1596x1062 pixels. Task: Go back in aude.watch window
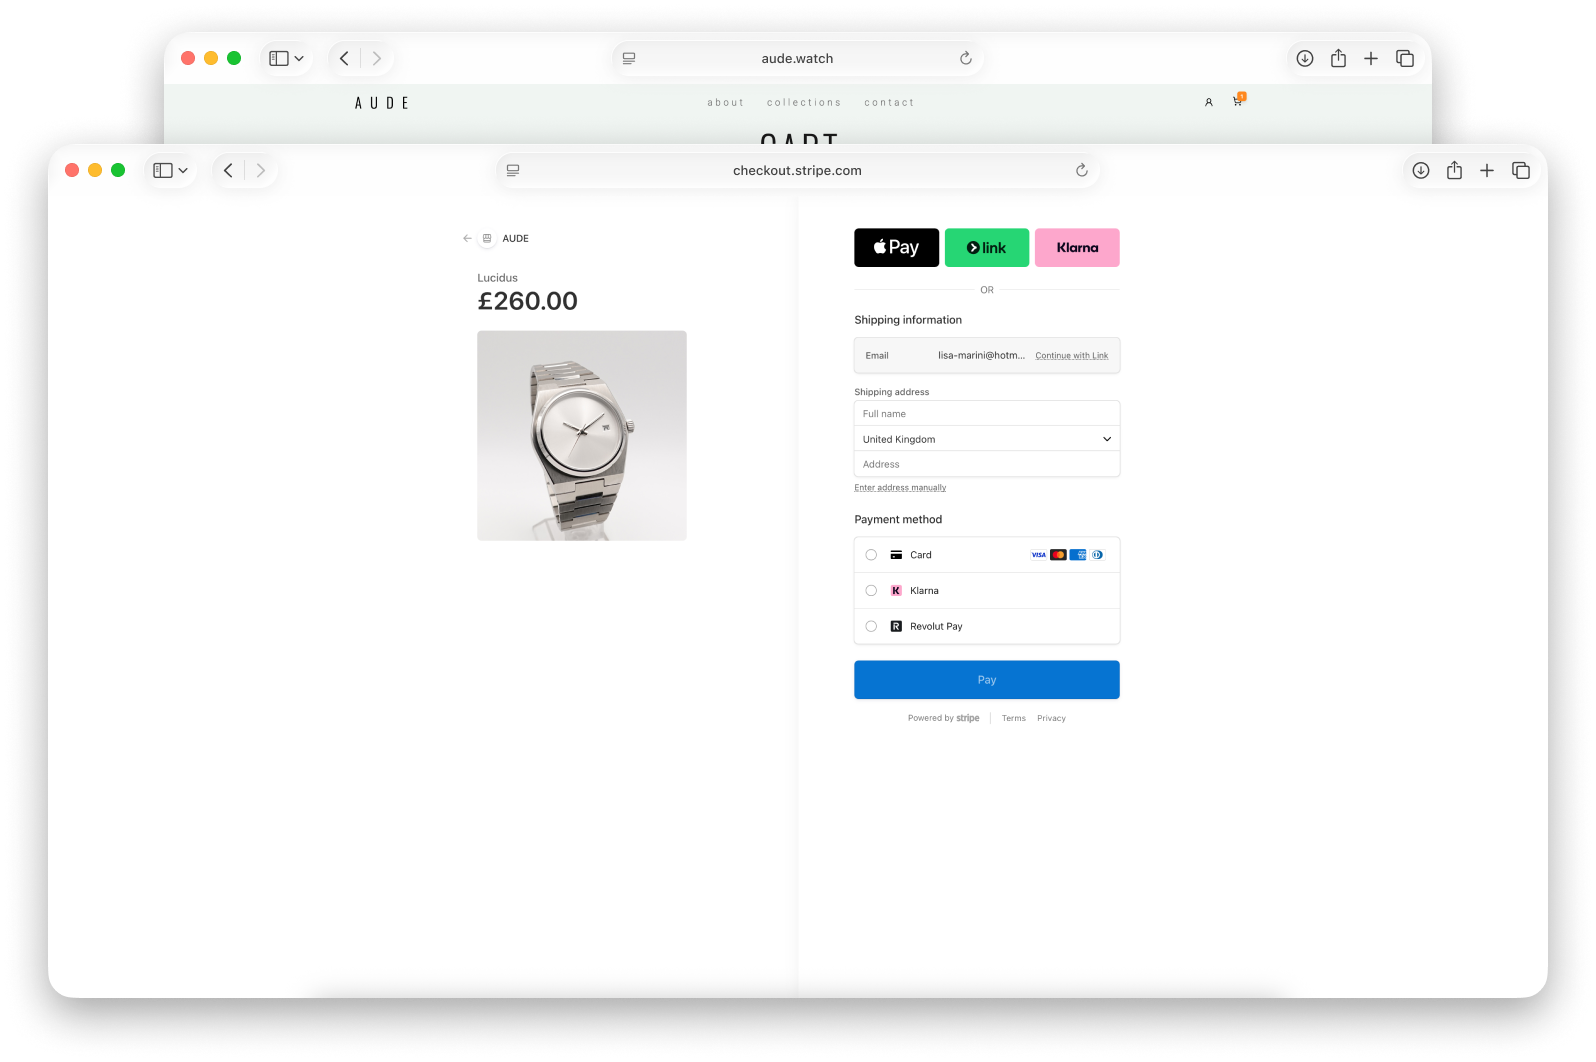pos(345,59)
